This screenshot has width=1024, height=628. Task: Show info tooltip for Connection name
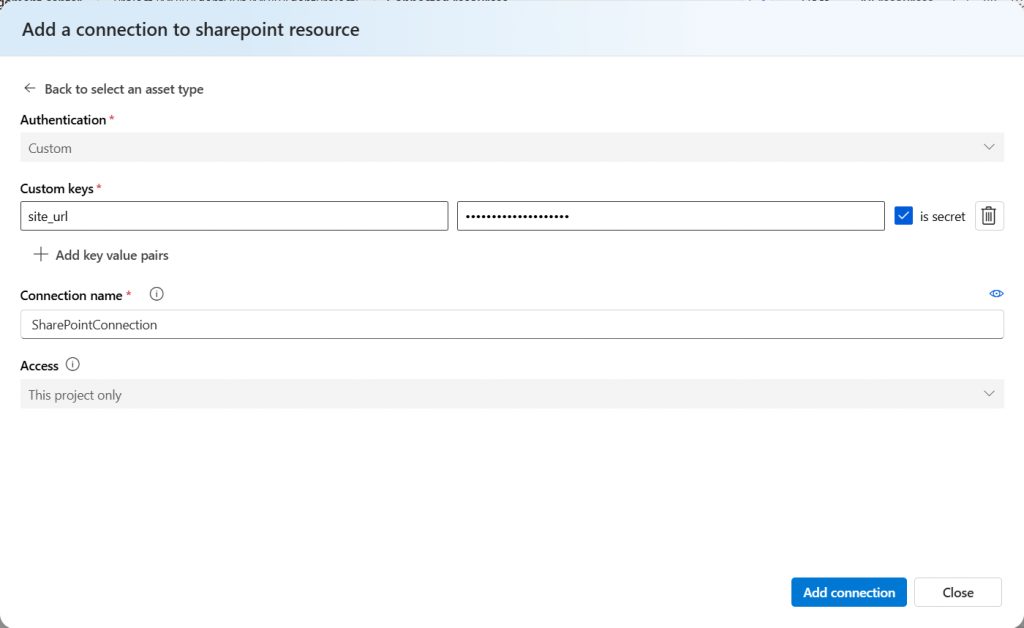pyautogui.click(x=156, y=295)
